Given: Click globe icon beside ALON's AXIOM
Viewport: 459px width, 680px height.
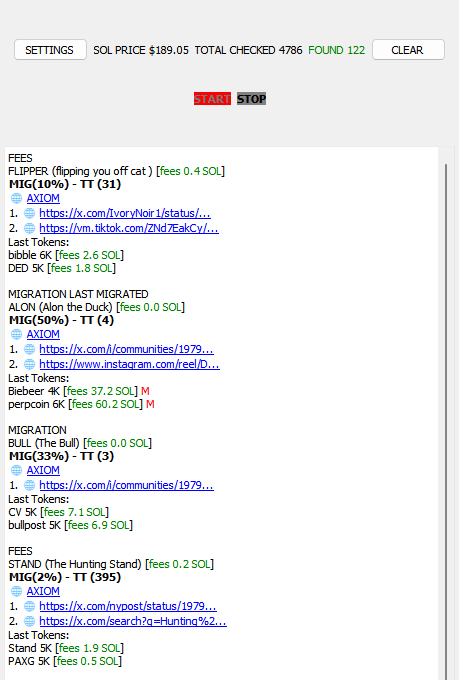Looking at the screenshot, I should tap(16, 334).
